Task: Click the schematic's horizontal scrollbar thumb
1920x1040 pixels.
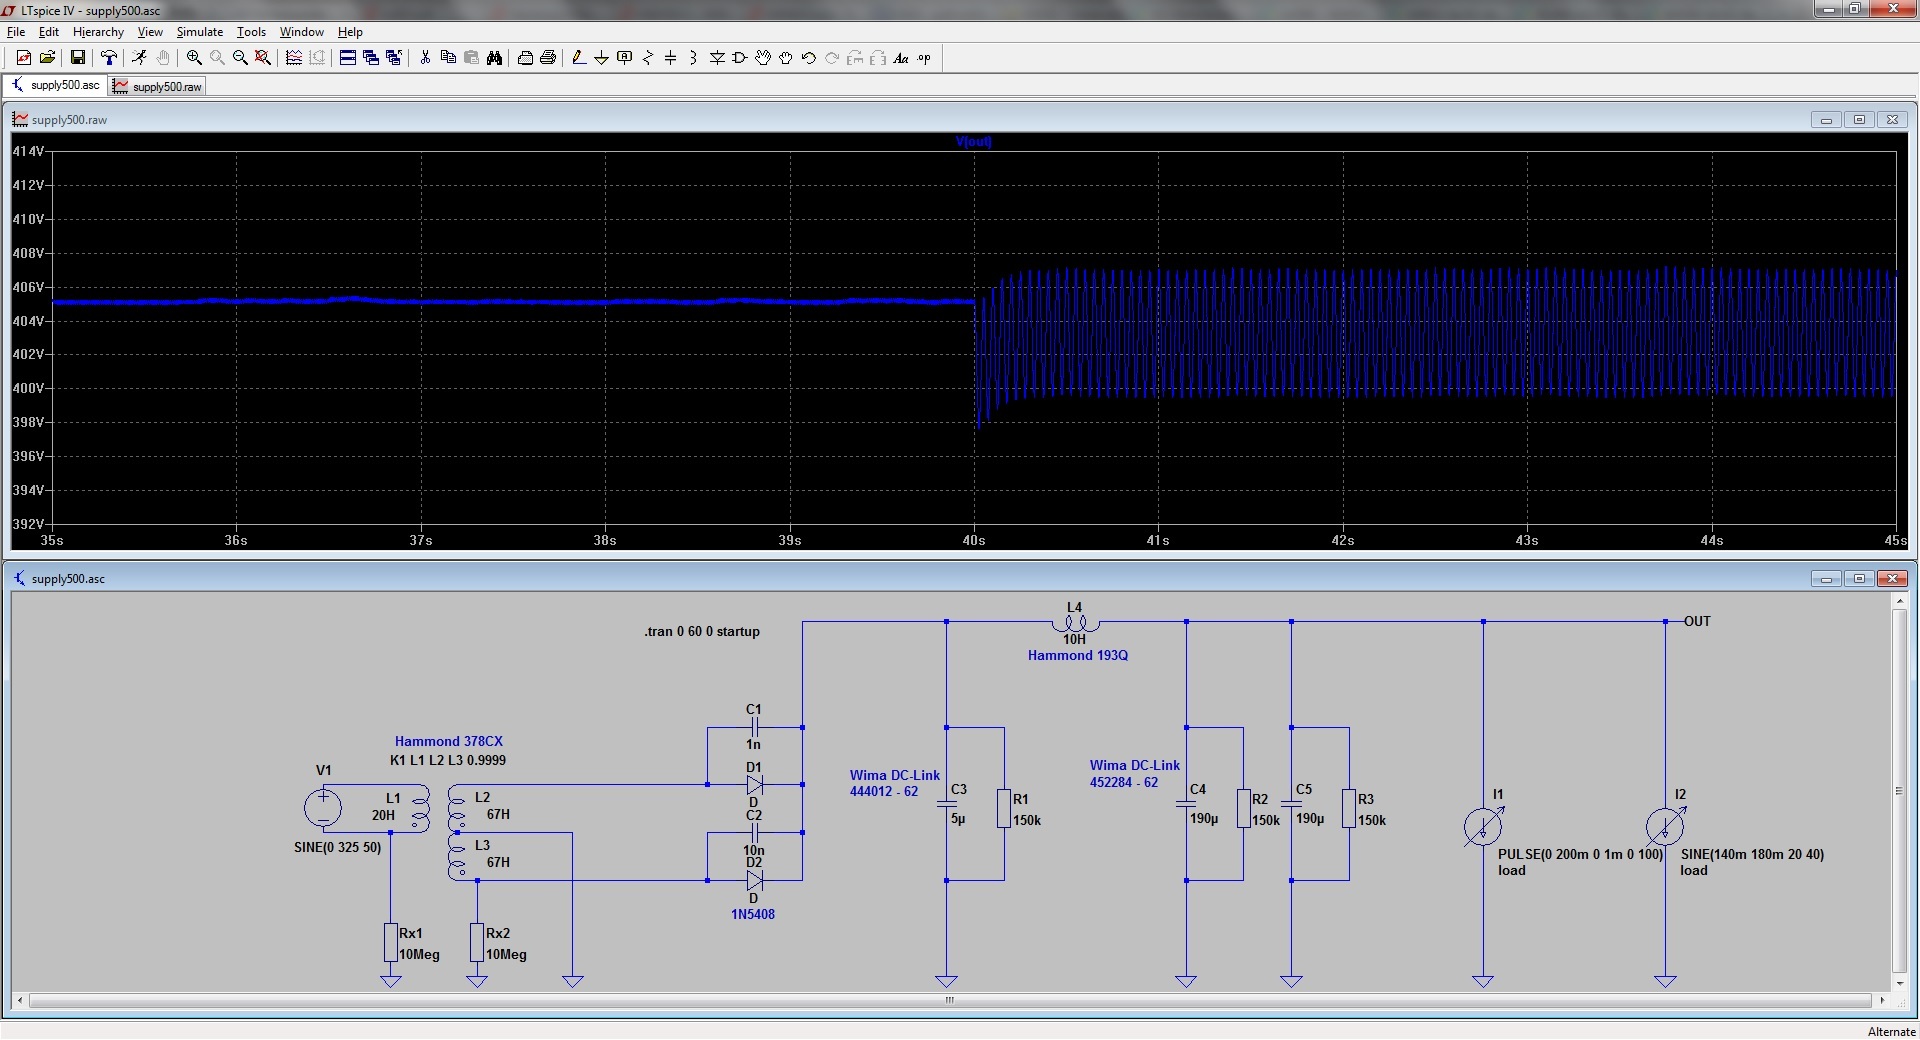Action: pyautogui.click(x=949, y=1000)
